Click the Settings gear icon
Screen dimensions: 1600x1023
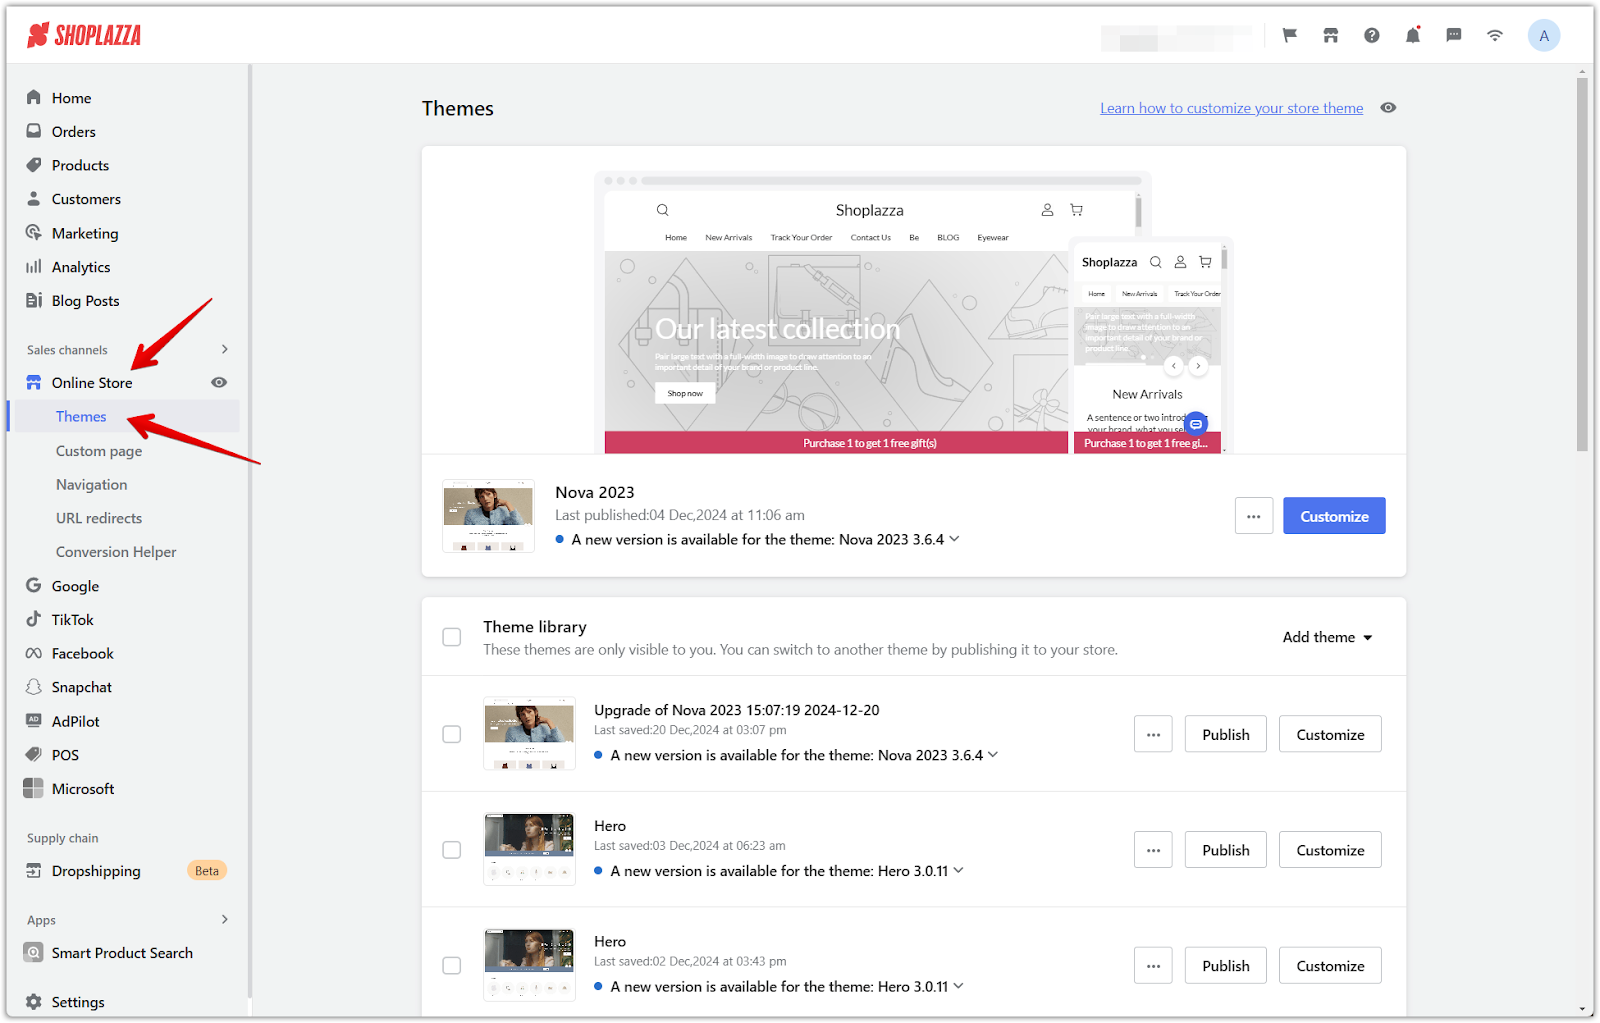point(34,1002)
